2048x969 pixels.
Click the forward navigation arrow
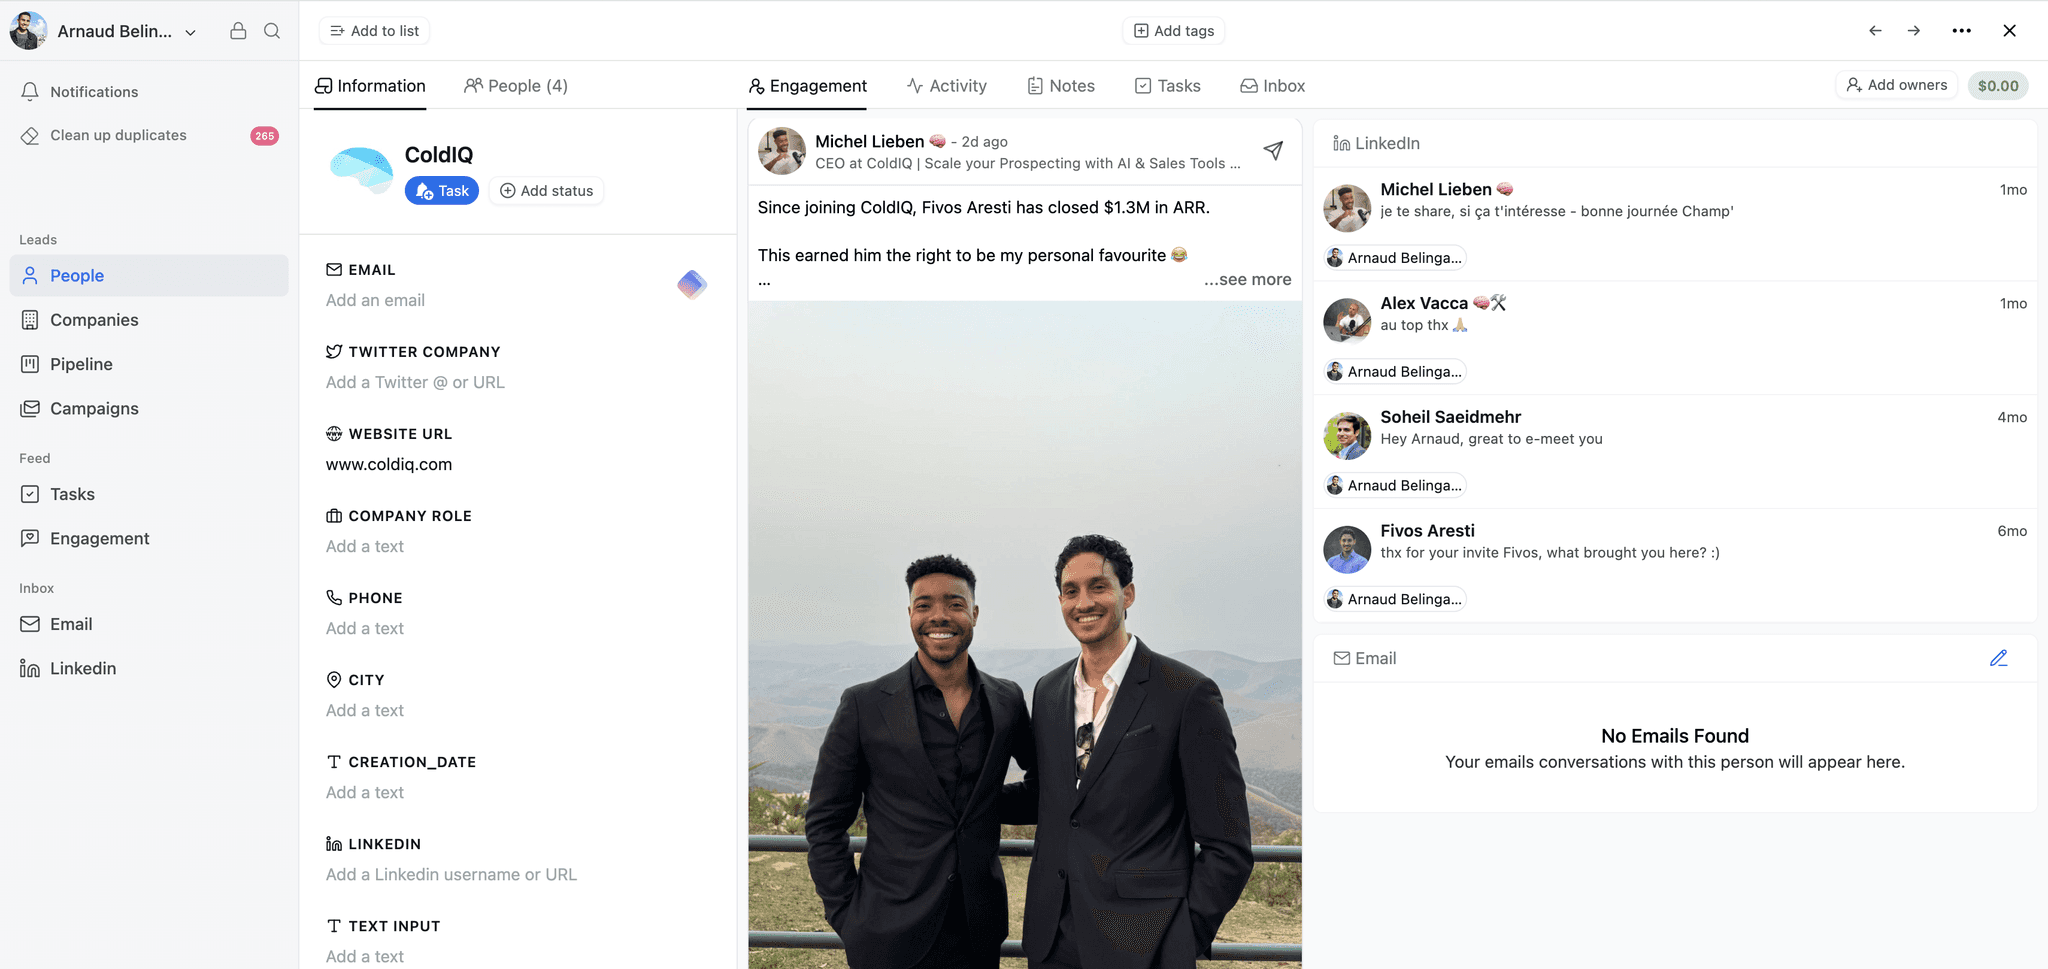[1914, 31]
